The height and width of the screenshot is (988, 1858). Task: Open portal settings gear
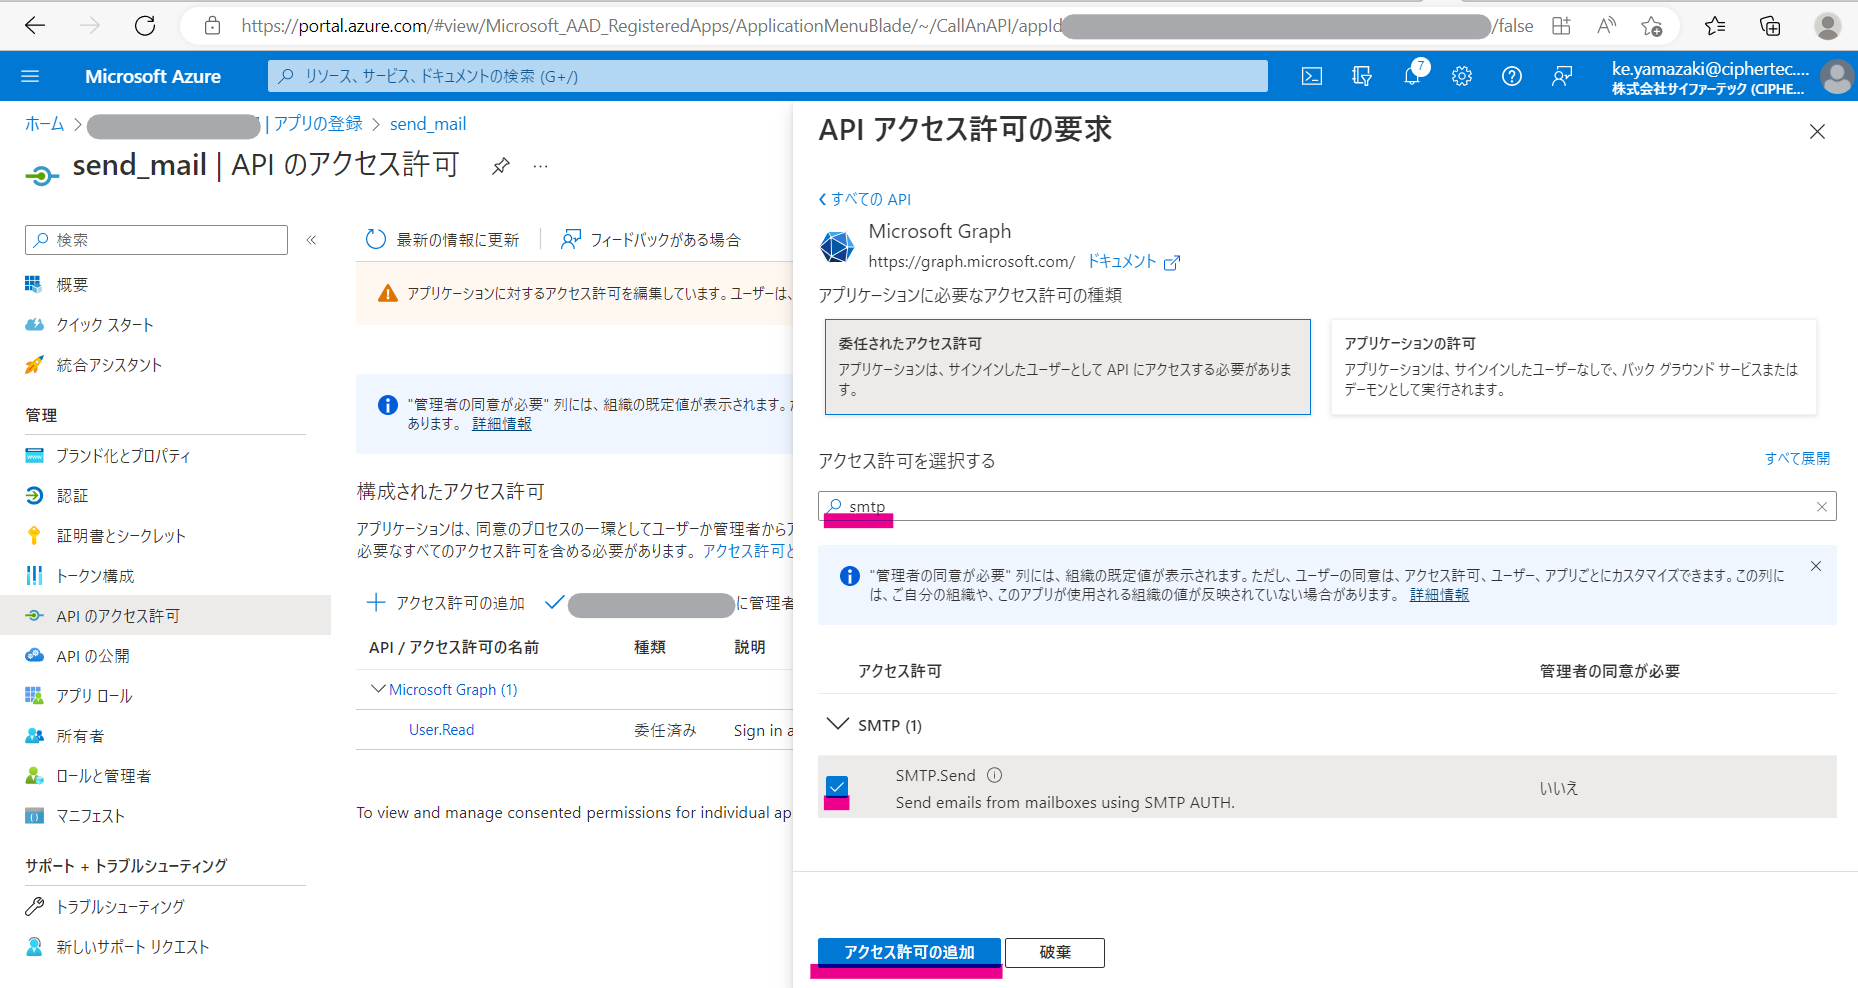[x=1462, y=76]
